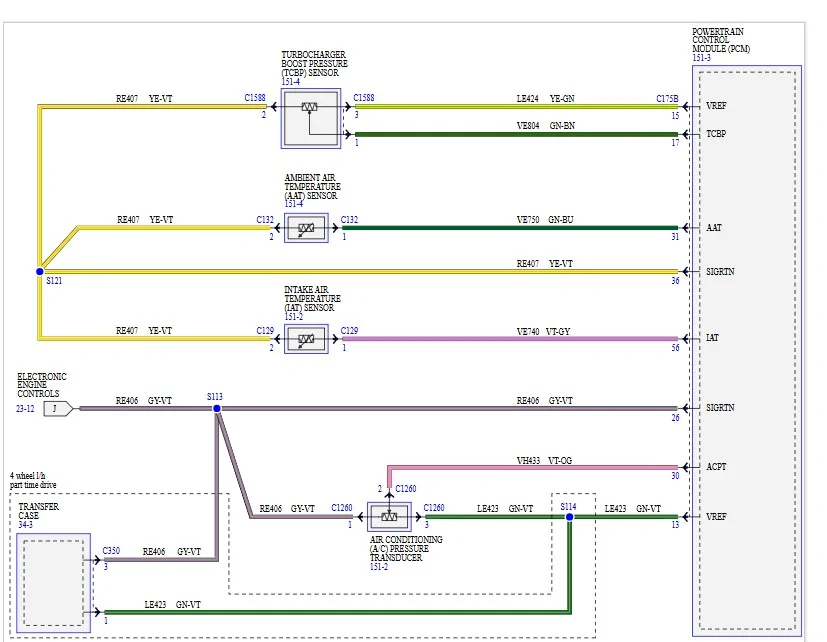The height and width of the screenshot is (642, 827).
Task: Click the C350 connector label
Action: click(x=111, y=551)
